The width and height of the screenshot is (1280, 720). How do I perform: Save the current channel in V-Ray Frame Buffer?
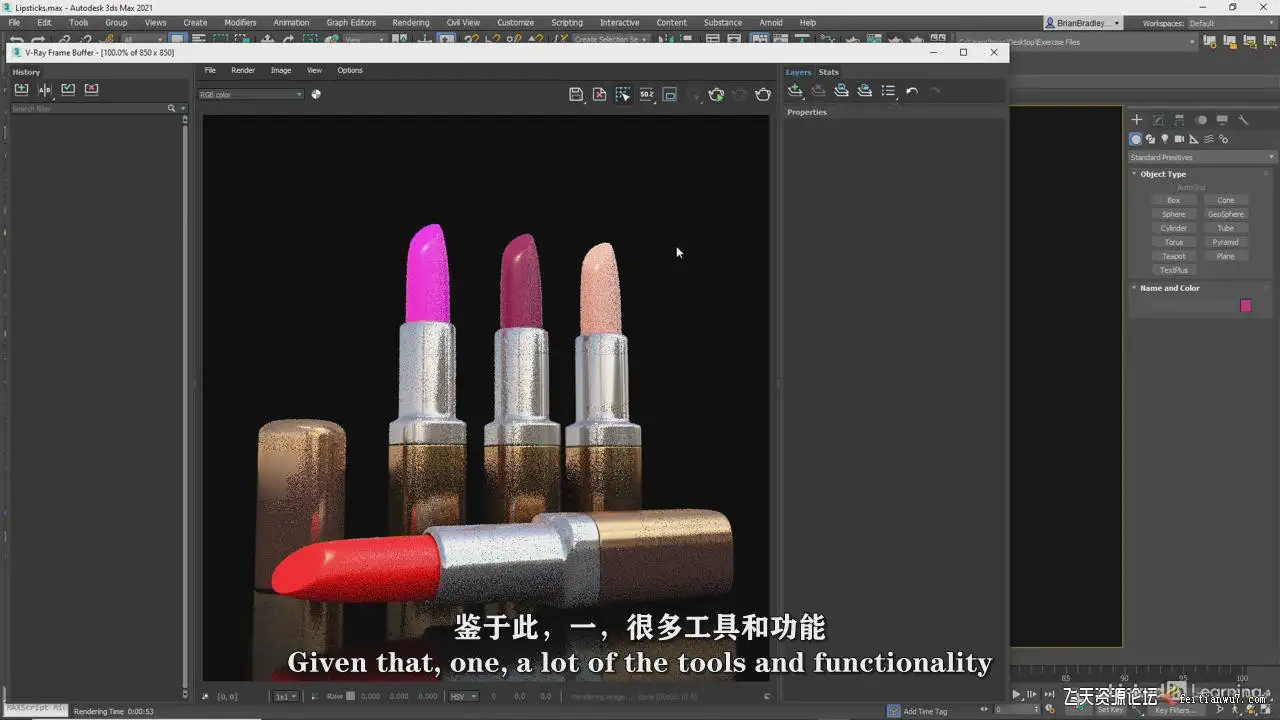click(x=576, y=94)
